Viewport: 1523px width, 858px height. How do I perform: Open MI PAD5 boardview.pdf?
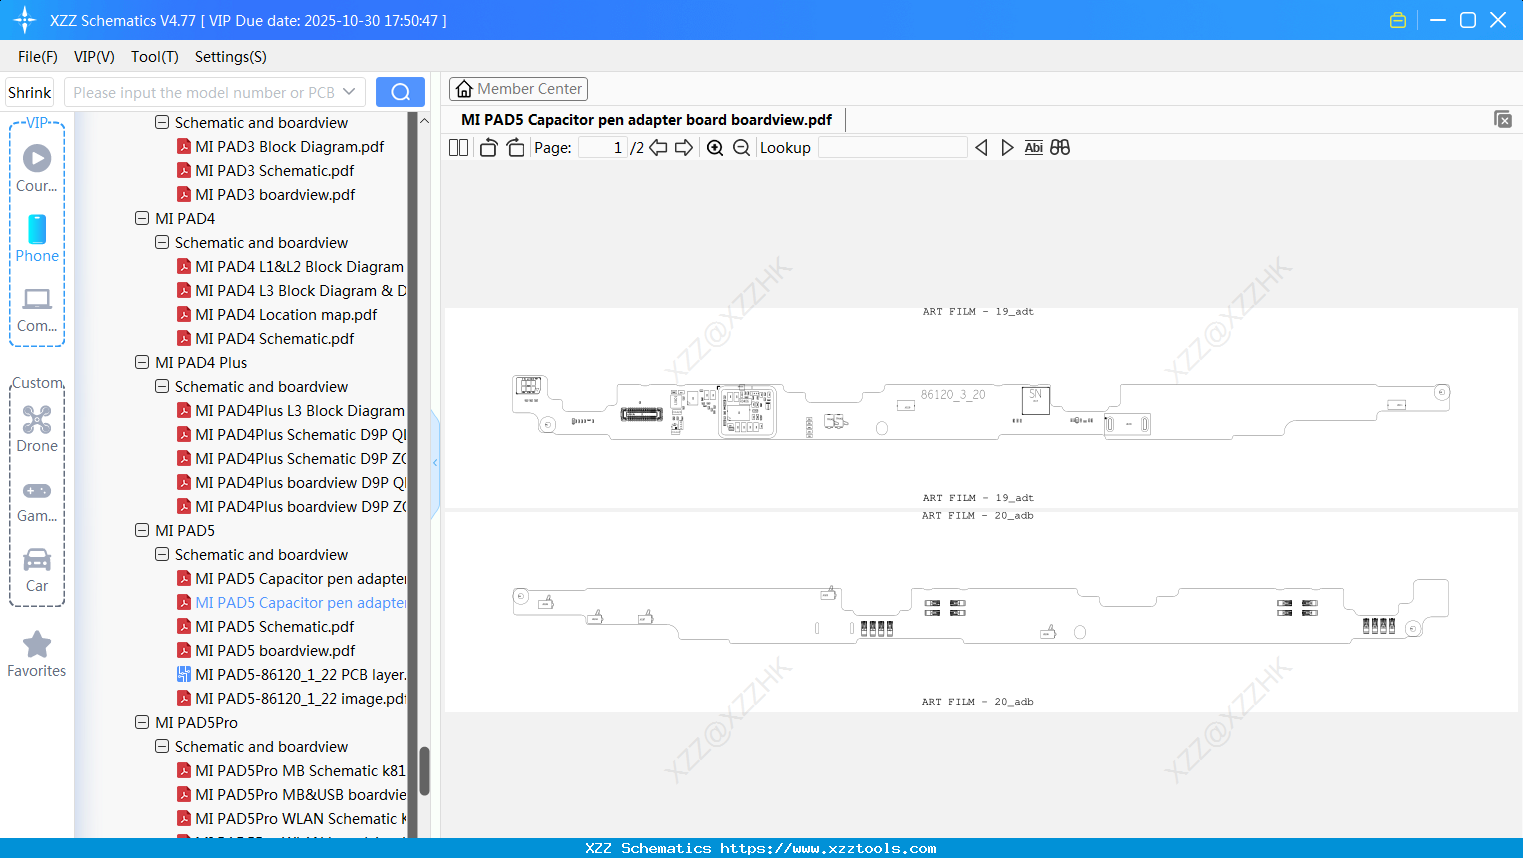[266, 651]
